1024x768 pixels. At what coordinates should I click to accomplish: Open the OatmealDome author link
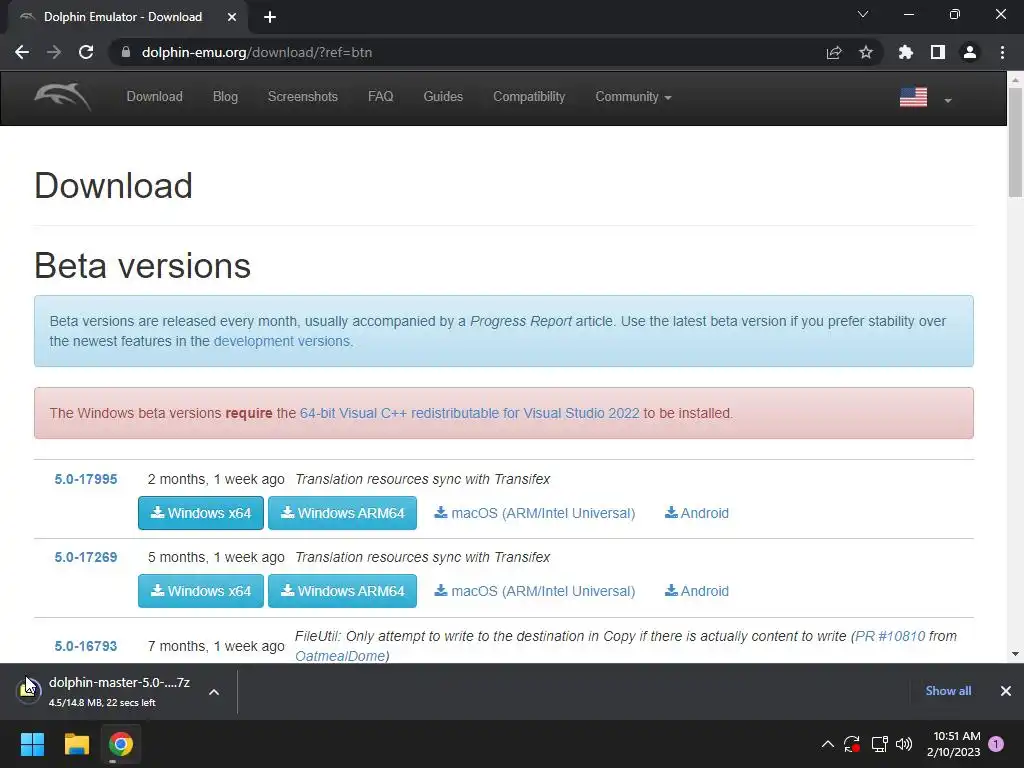(340, 656)
